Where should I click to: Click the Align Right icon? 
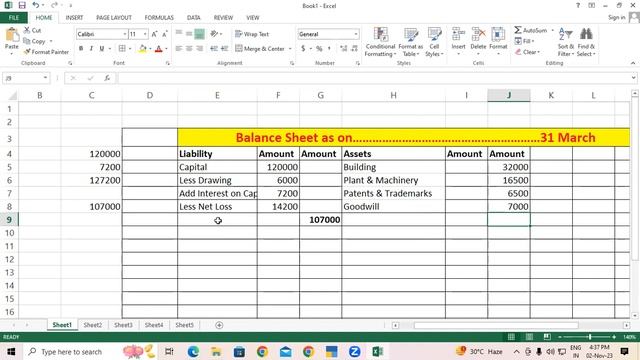point(199,49)
